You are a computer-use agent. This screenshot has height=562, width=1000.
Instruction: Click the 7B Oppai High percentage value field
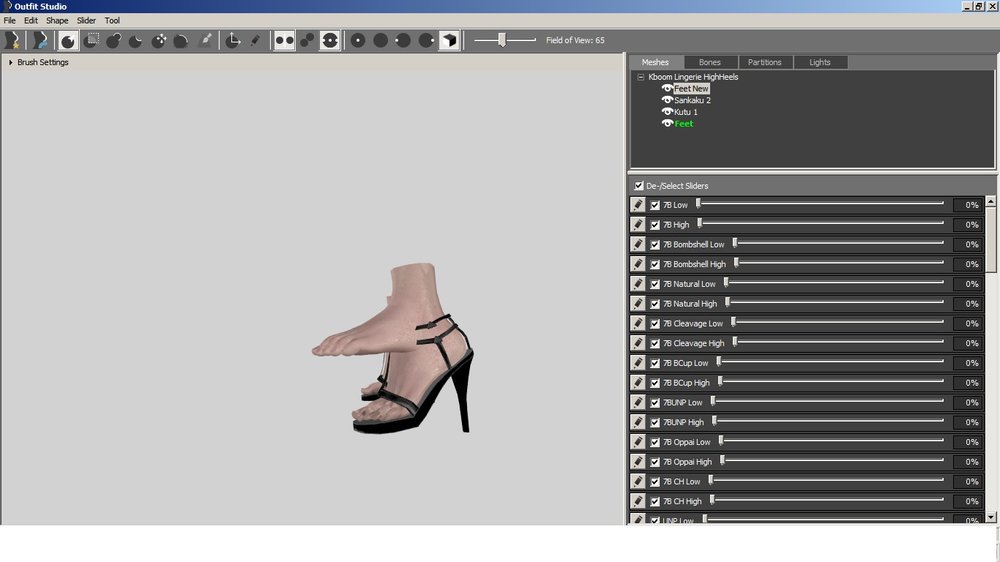[x=969, y=461]
